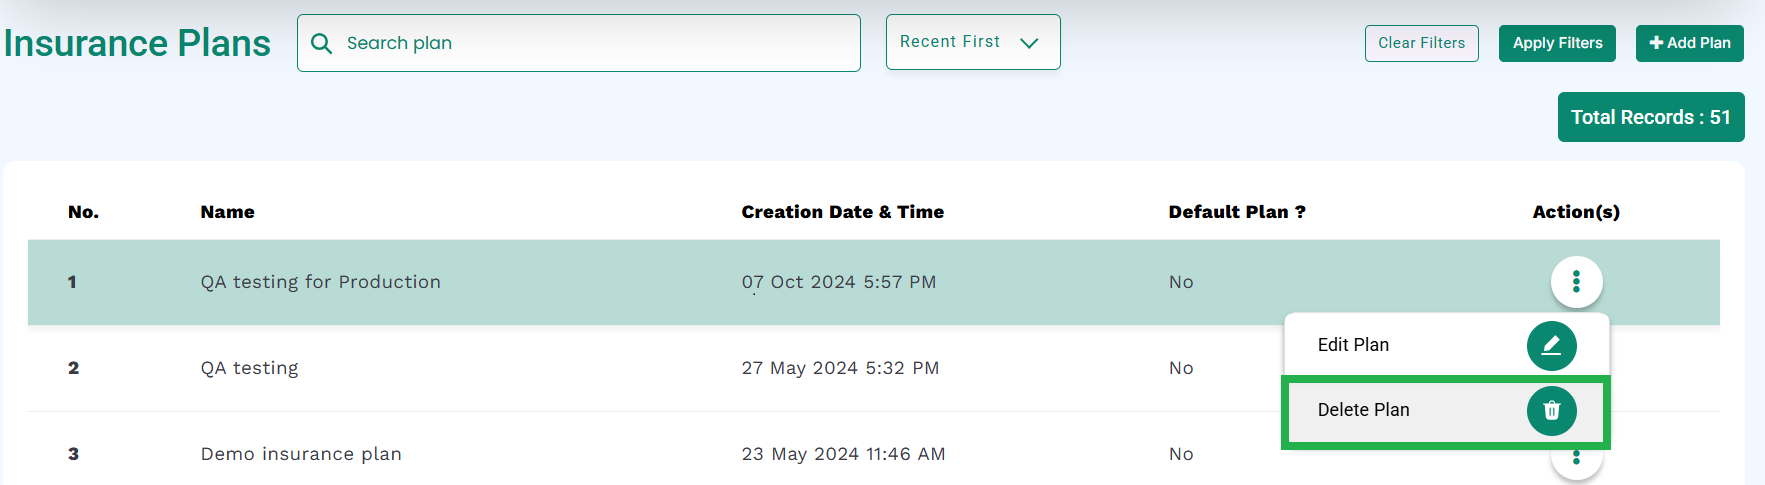The image size is (1765, 485).
Task: Click the Apply Filters button
Action: [x=1557, y=43]
